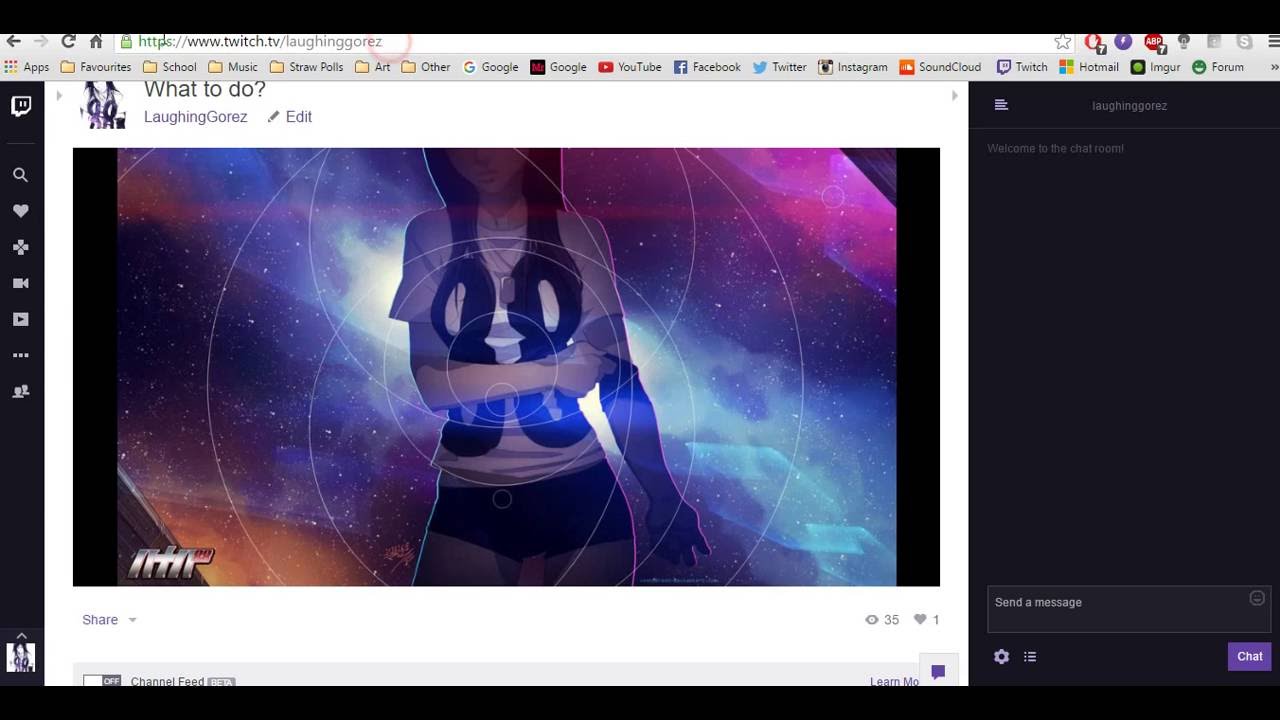Collapse the left panel with the small arrow
The image size is (1280, 720).
(x=59, y=96)
